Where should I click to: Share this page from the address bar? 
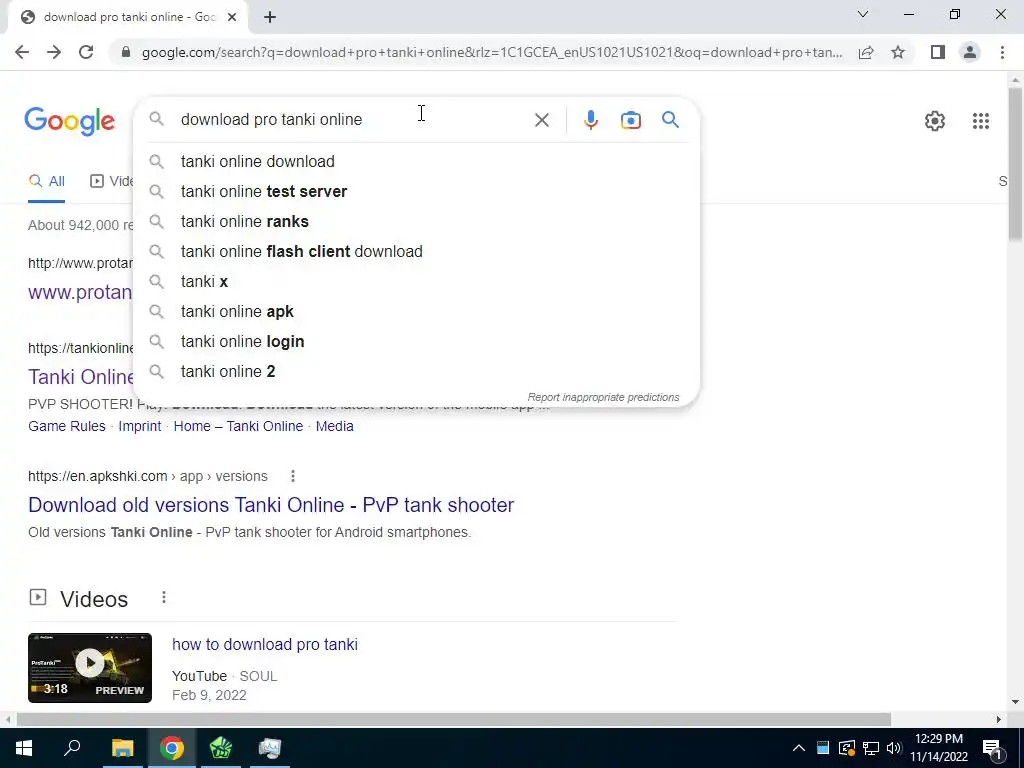(x=866, y=52)
